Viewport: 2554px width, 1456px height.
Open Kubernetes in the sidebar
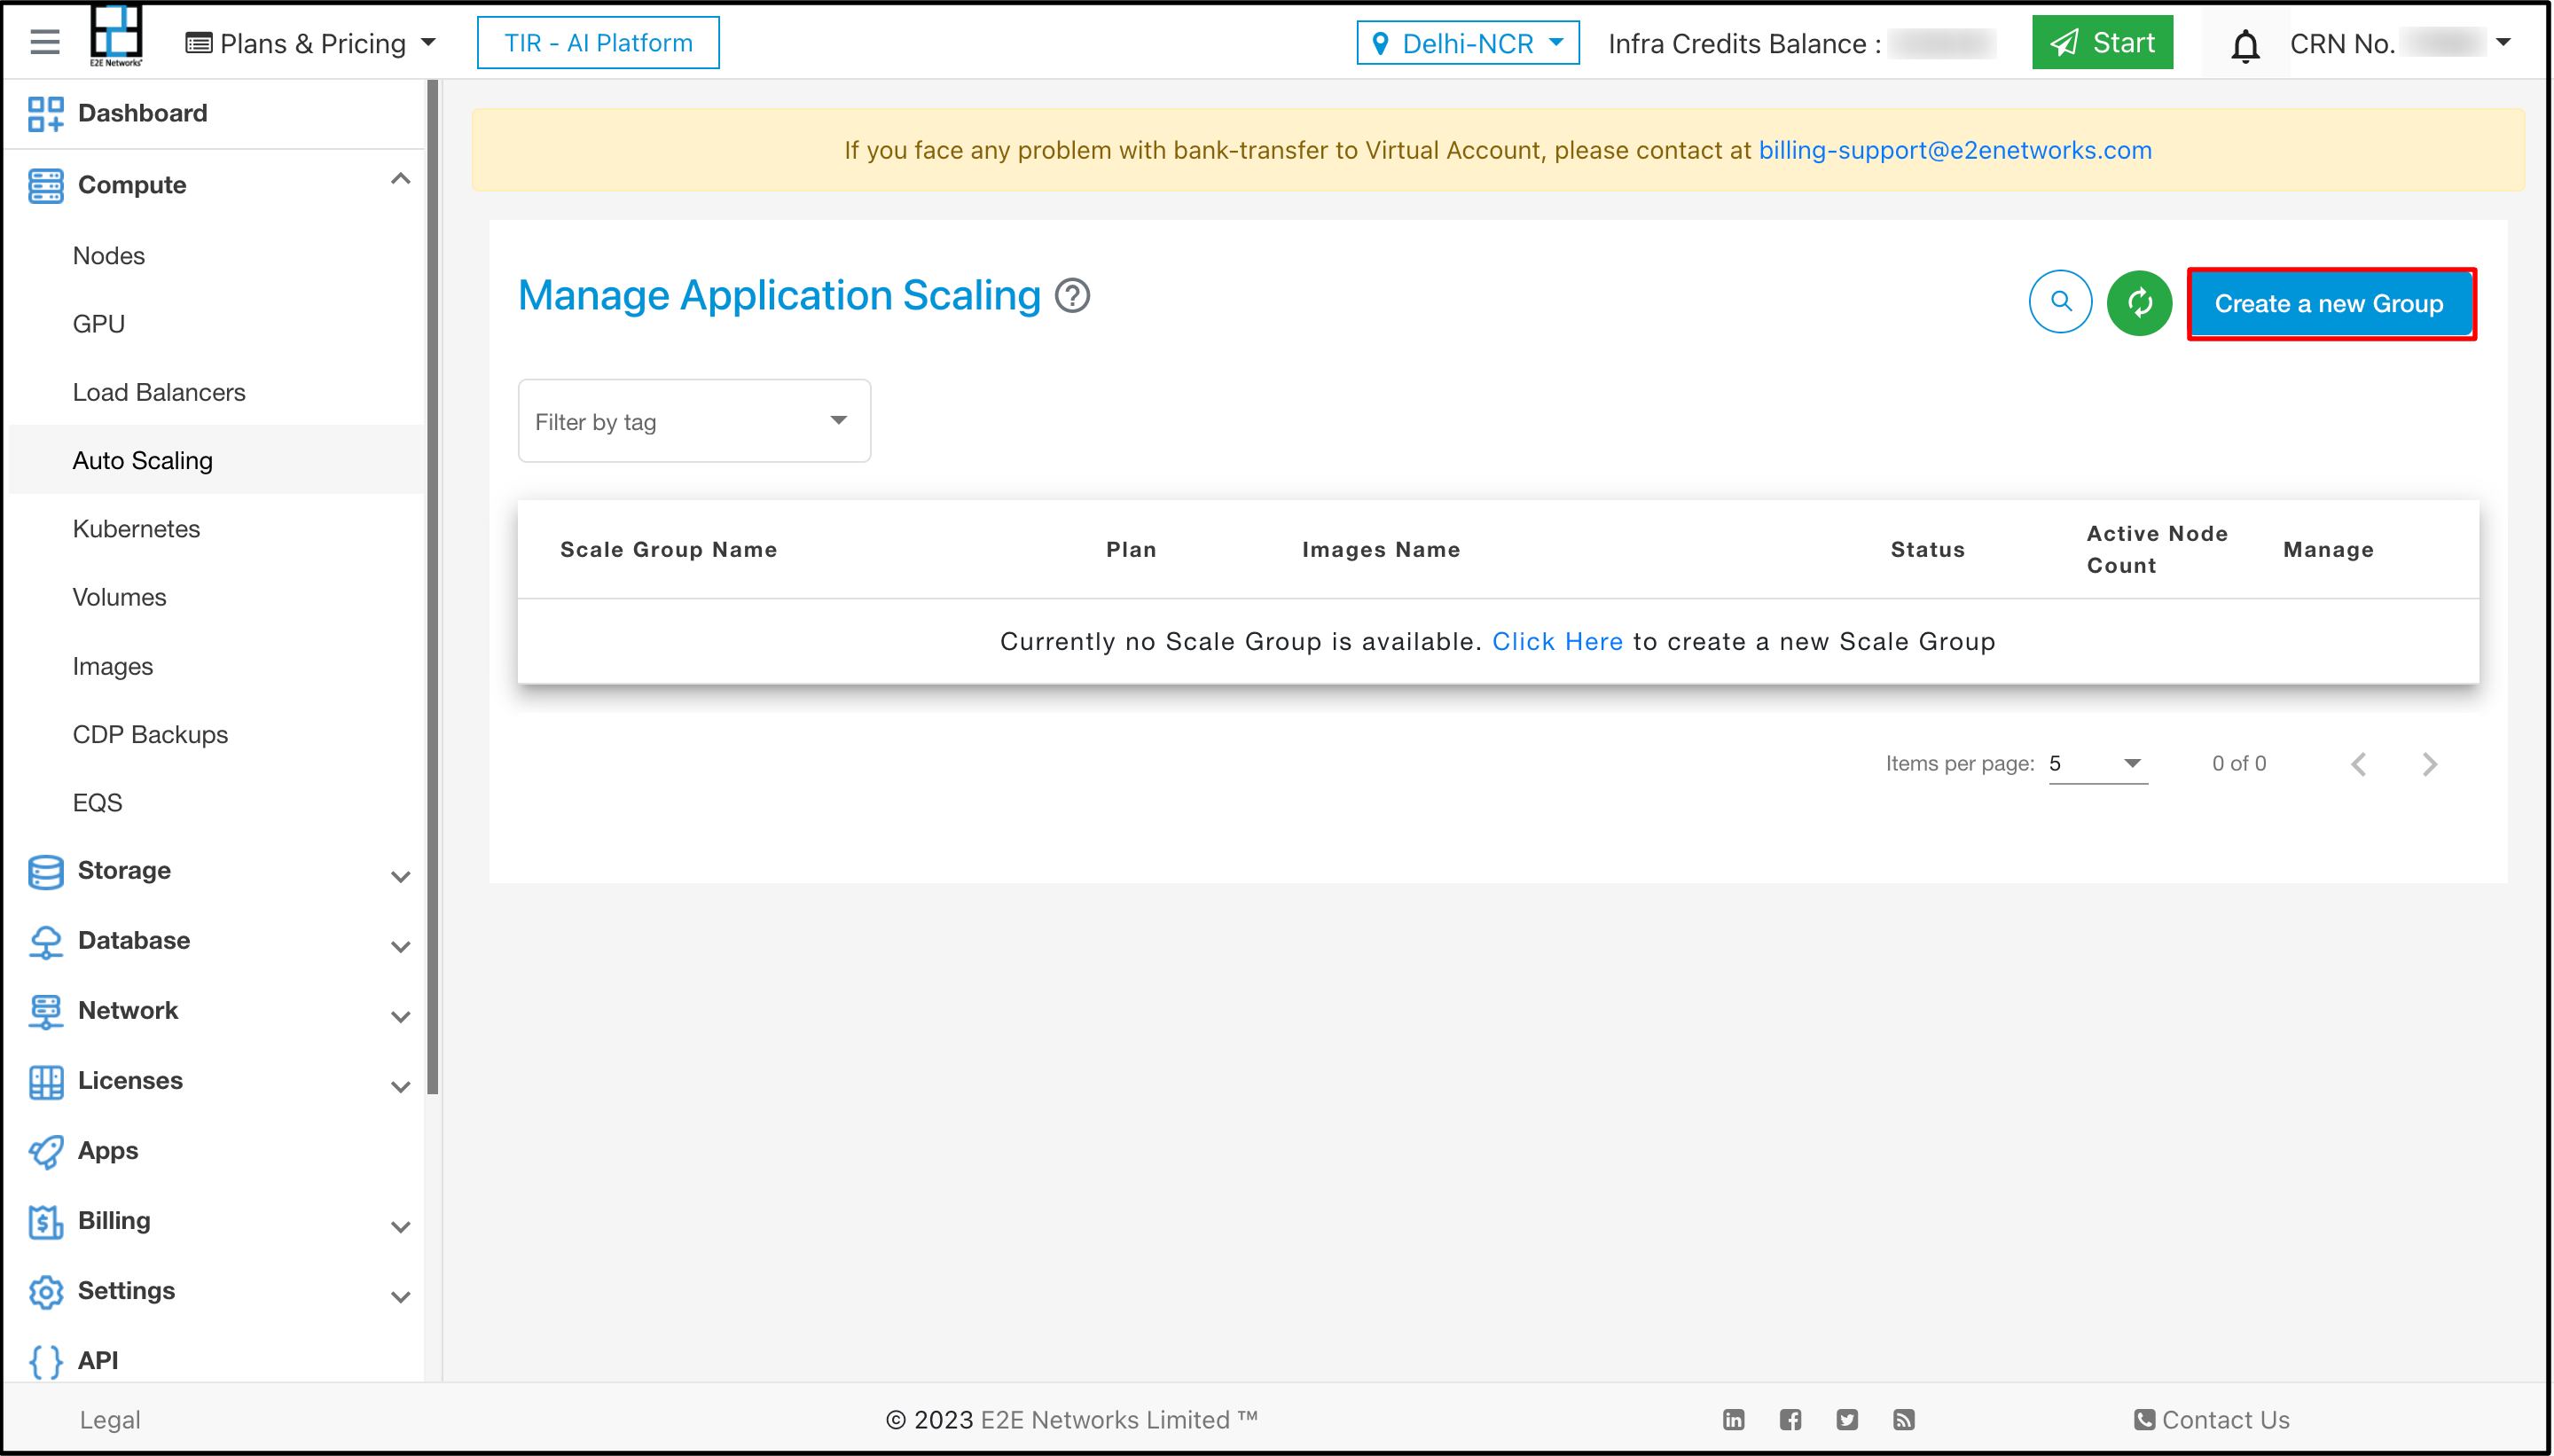point(136,529)
